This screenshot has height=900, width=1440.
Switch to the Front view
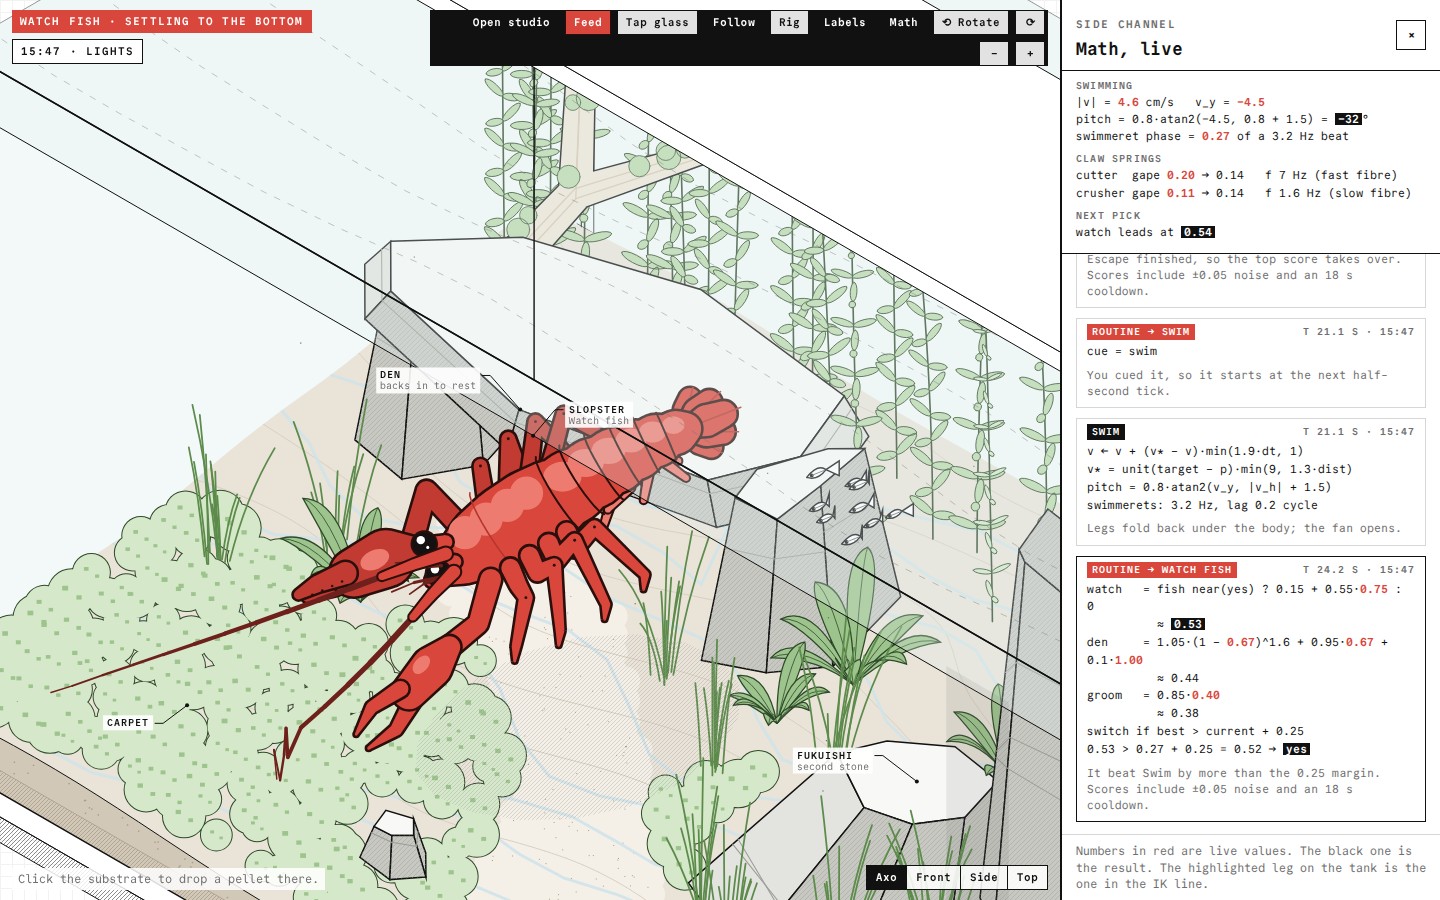point(933,877)
